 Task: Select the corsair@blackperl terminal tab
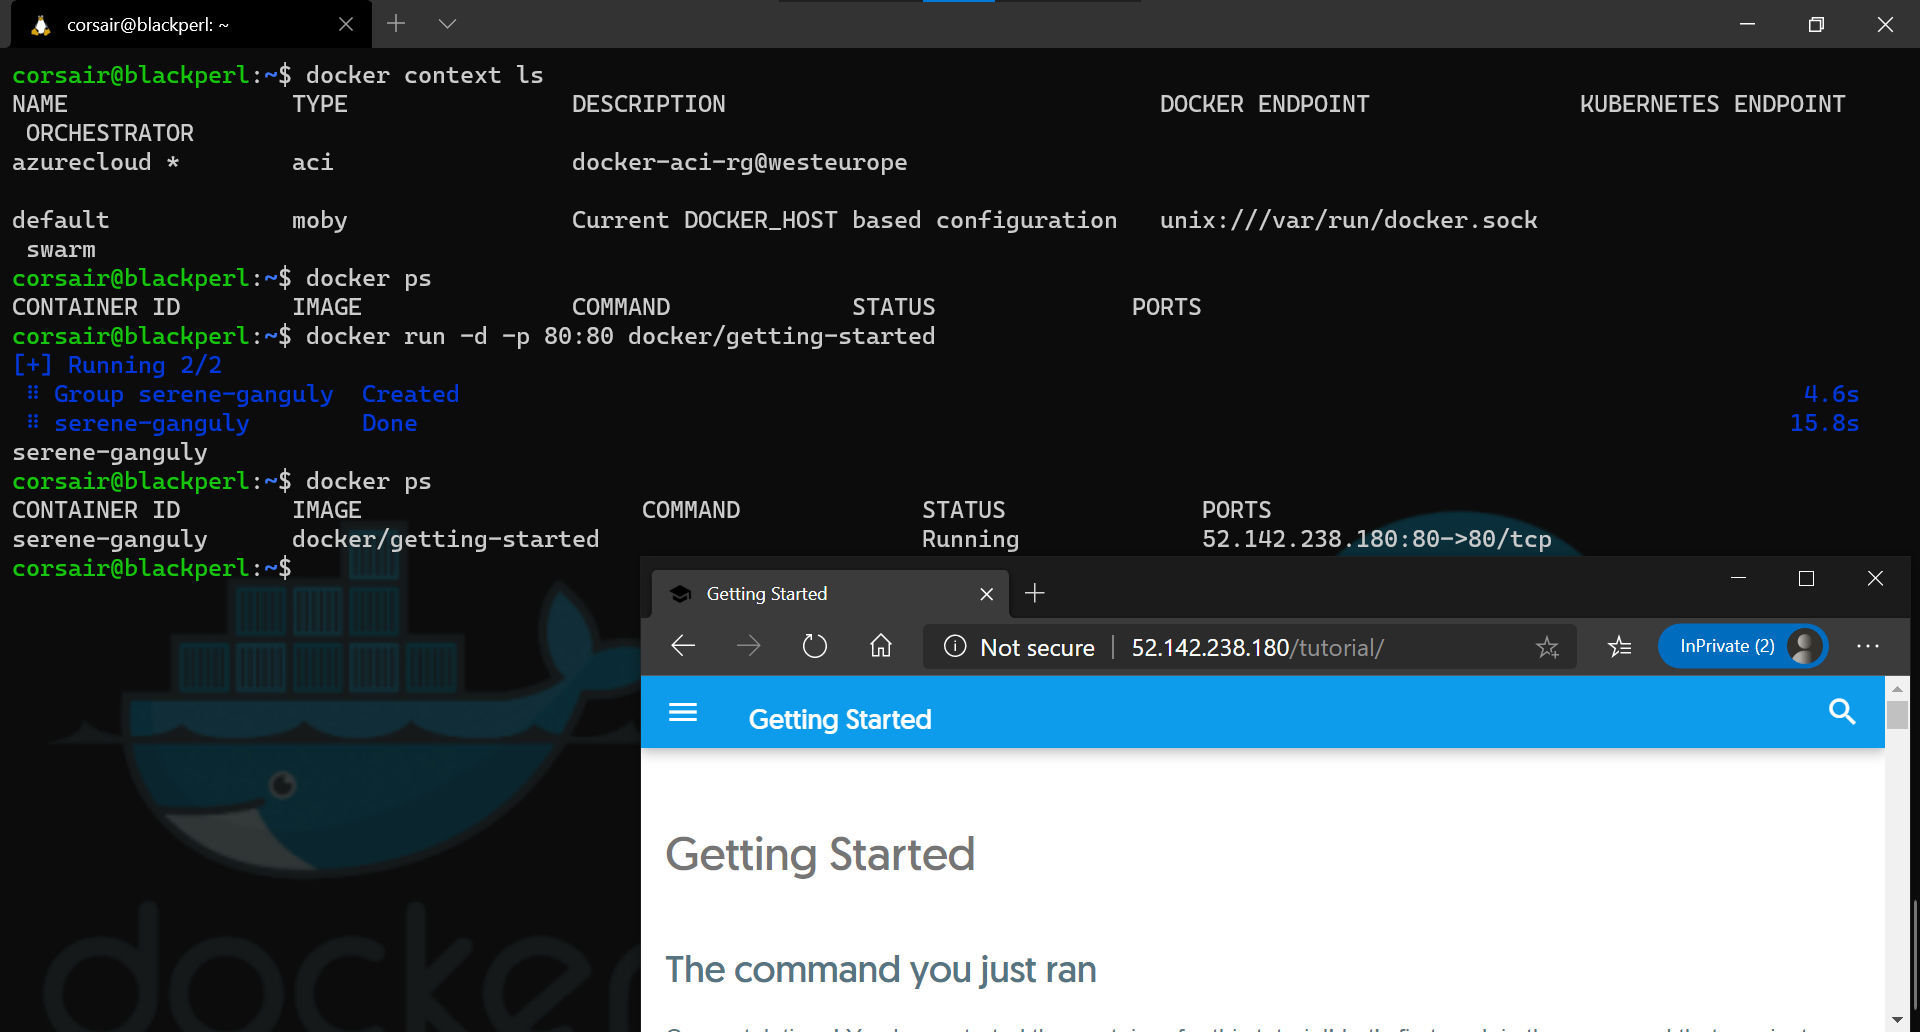180,25
